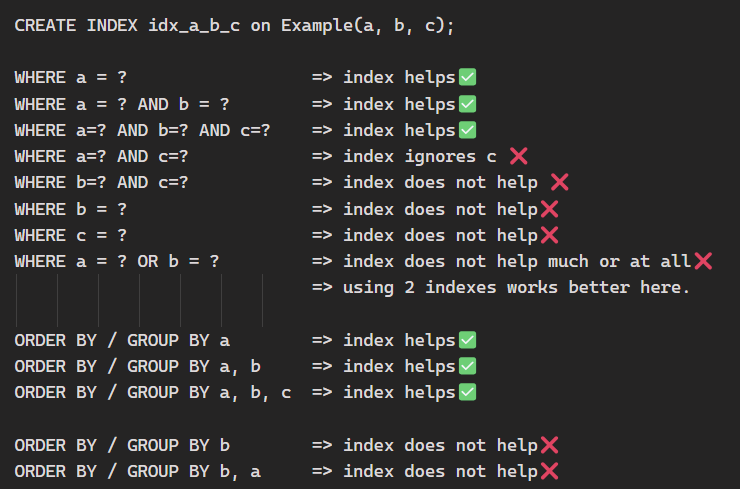The image size is (740, 489).
Task: Click red X on WHERE c = ? line
Action: coord(548,235)
